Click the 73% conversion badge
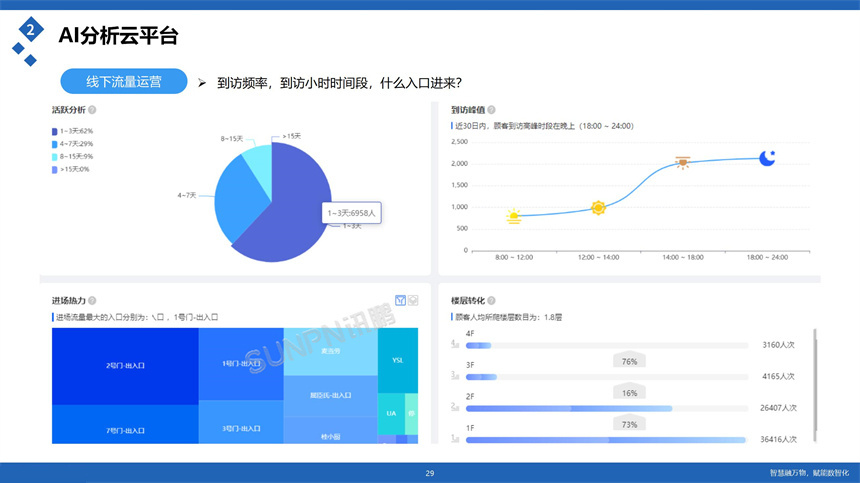The width and height of the screenshot is (860, 483). click(x=629, y=423)
